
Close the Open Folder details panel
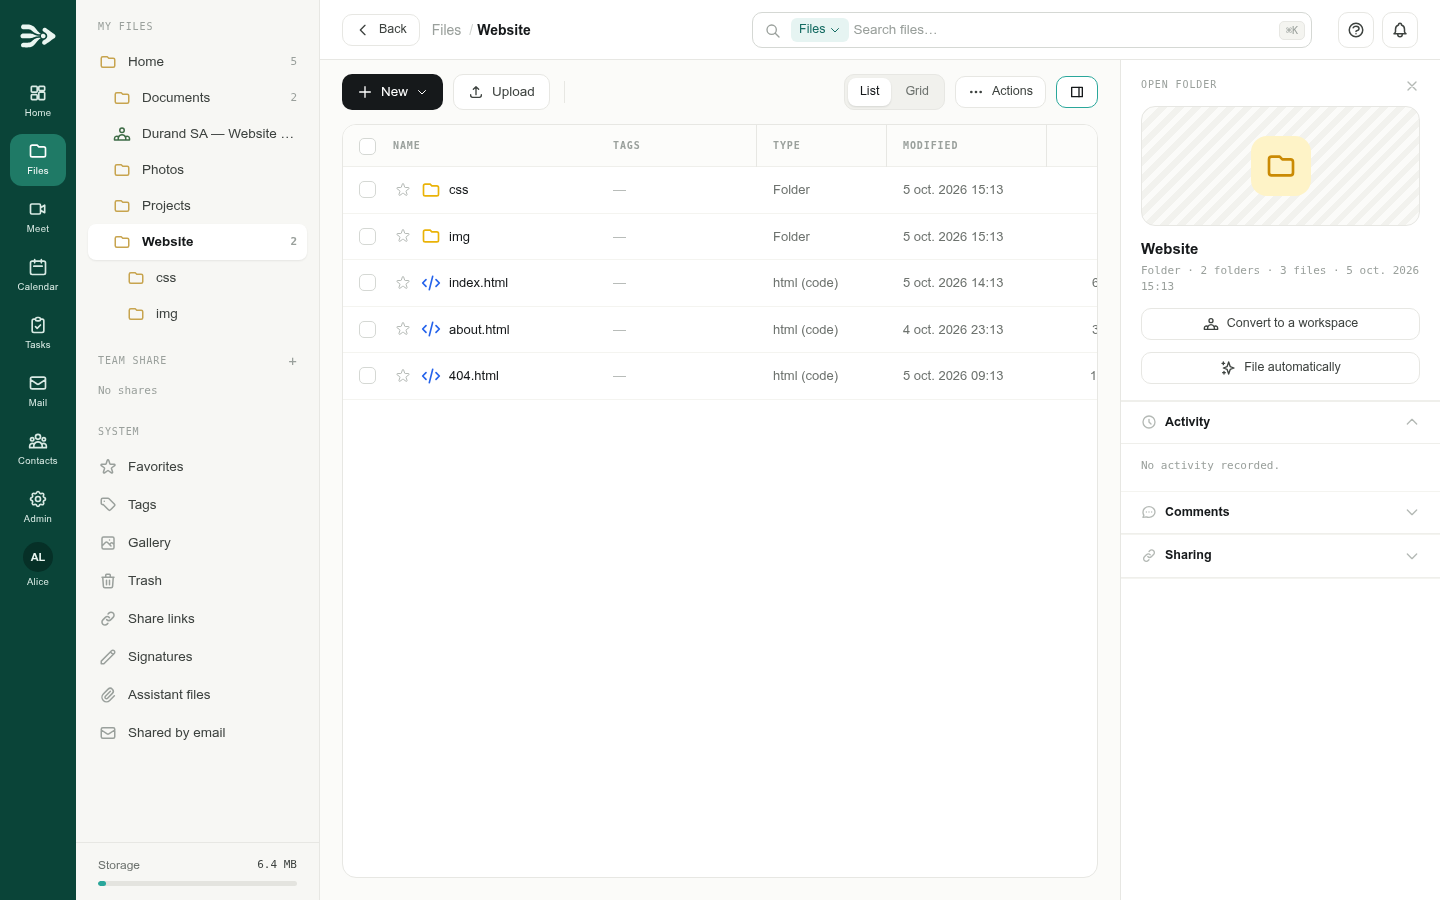(1412, 86)
